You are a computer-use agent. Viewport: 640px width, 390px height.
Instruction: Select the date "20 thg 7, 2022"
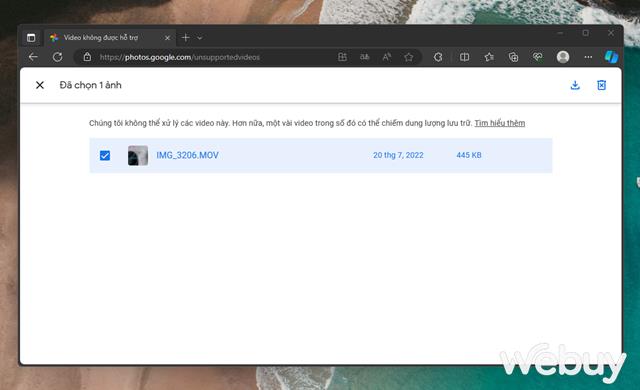[x=398, y=155]
